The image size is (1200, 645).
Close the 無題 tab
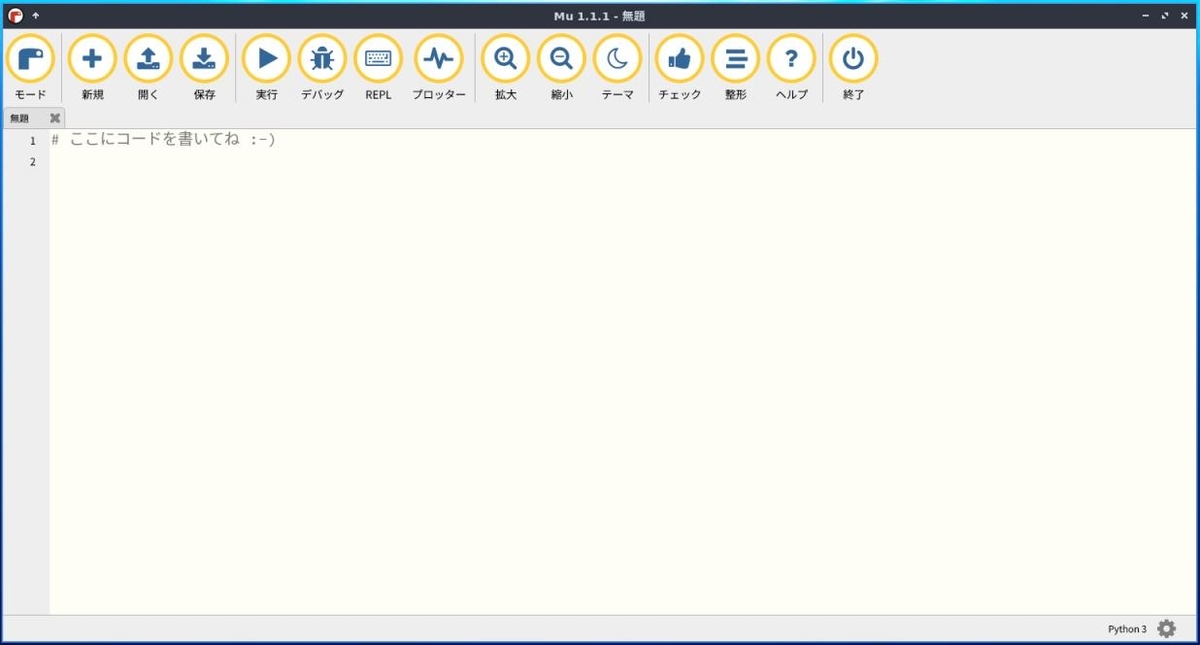[x=55, y=118]
